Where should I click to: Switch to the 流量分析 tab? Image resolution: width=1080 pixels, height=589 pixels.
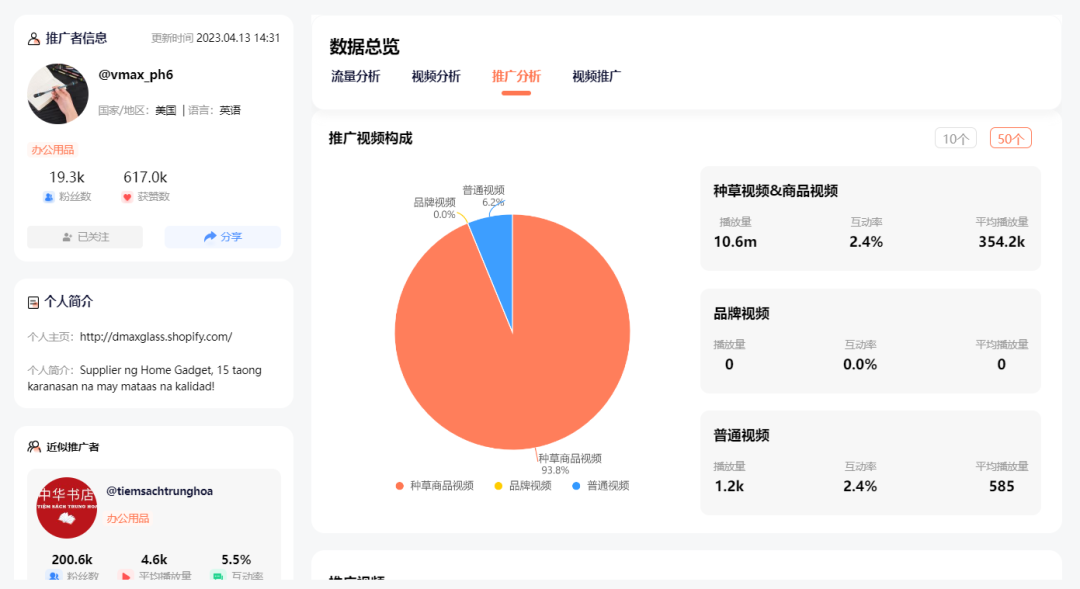pos(355,77)
